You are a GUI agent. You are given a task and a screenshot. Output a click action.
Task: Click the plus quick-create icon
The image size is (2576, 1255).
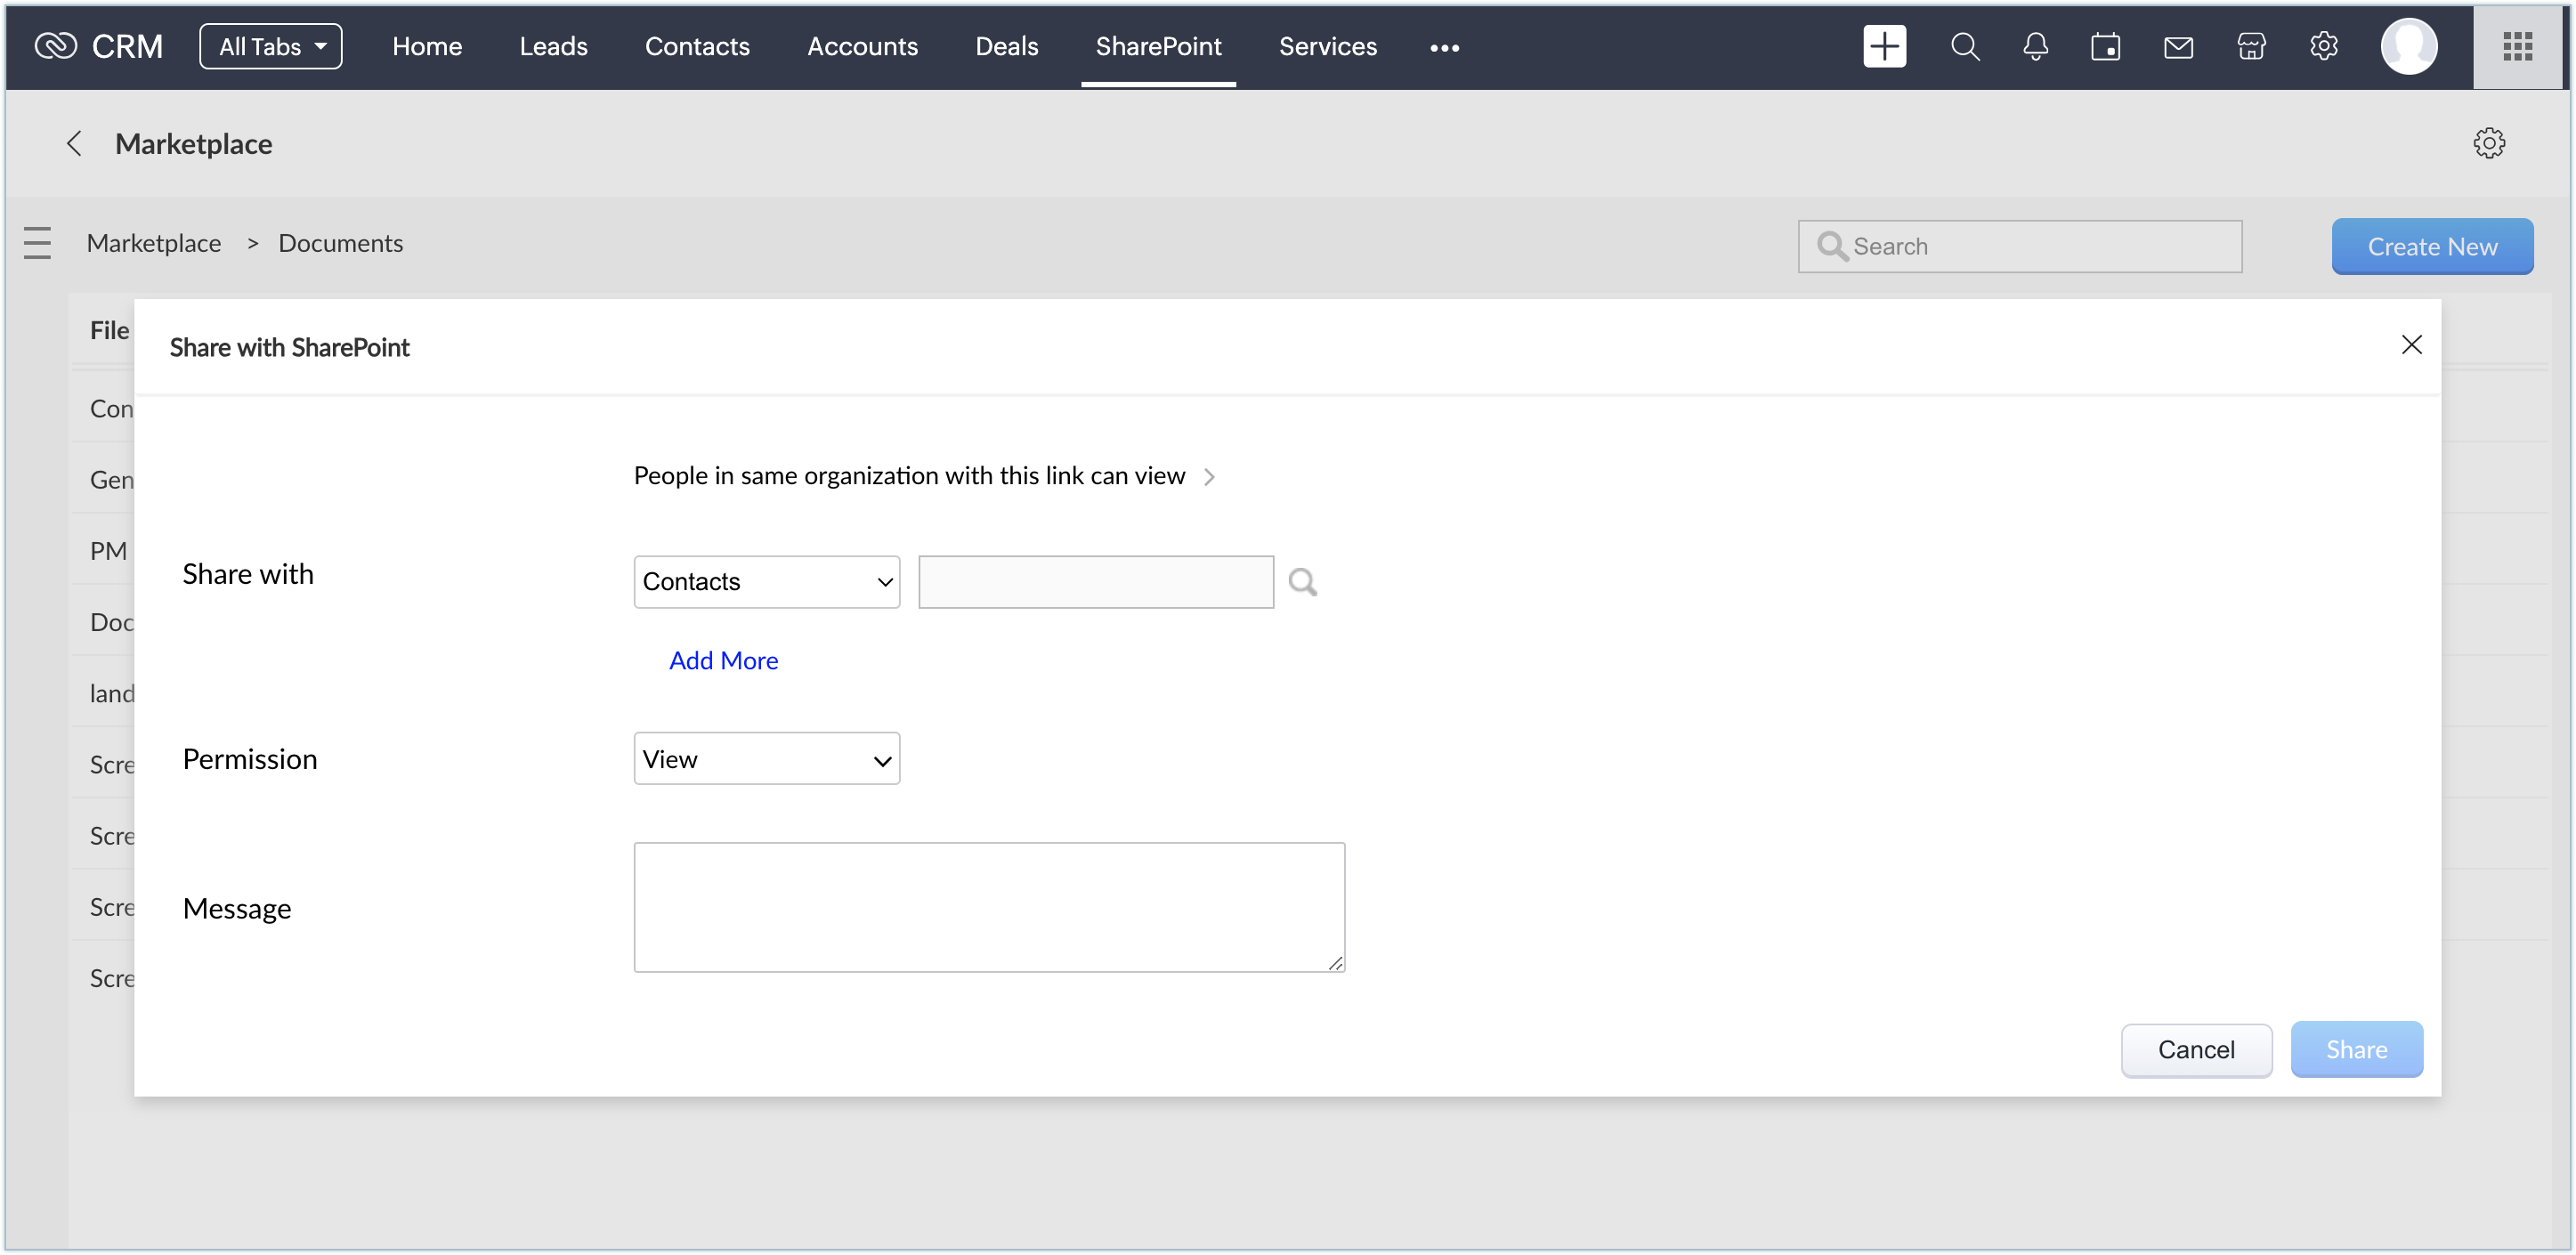click(1884, 47)
